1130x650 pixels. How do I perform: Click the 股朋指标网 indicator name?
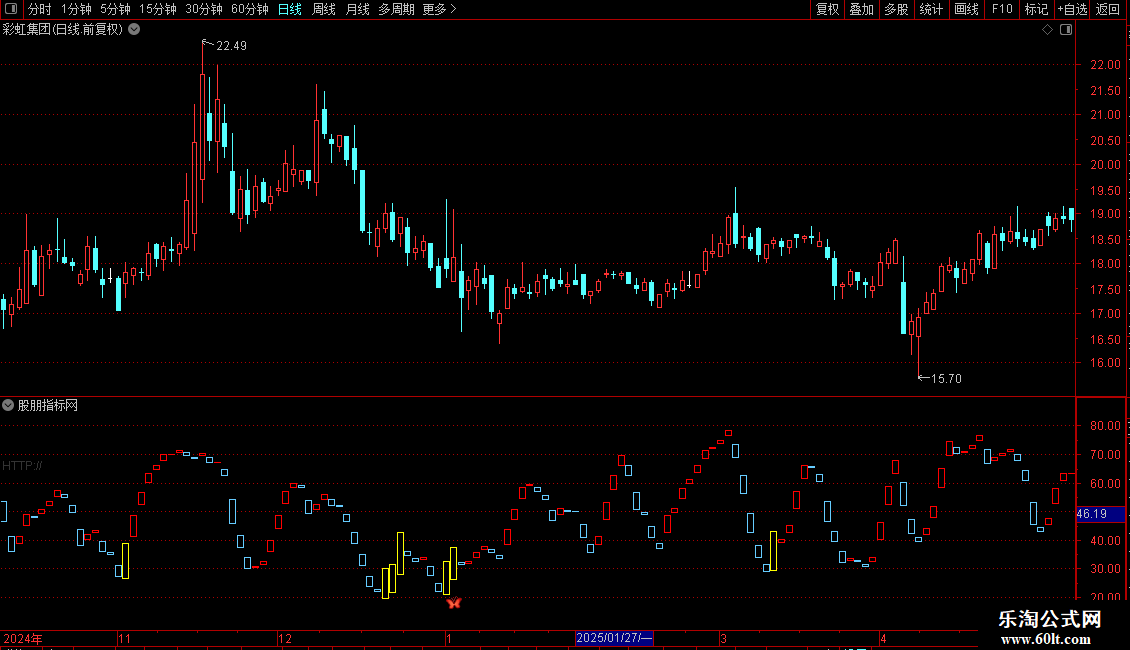[48, 406]
